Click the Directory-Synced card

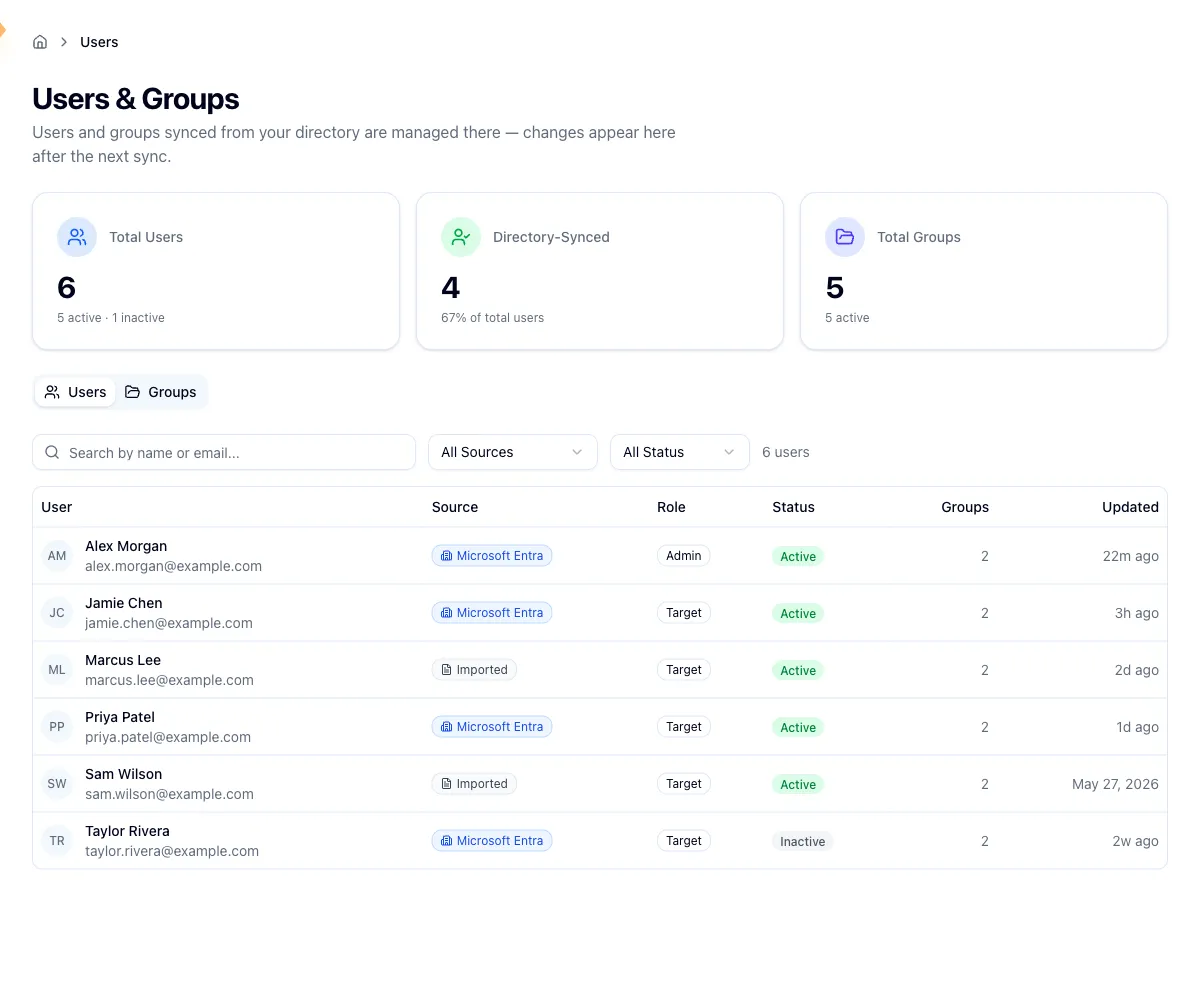tap(600, 271)
